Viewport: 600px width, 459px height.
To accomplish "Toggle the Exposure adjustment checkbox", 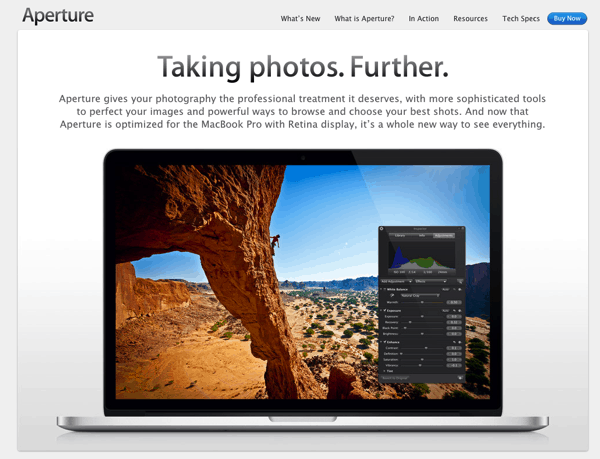I will pos(383,311).
